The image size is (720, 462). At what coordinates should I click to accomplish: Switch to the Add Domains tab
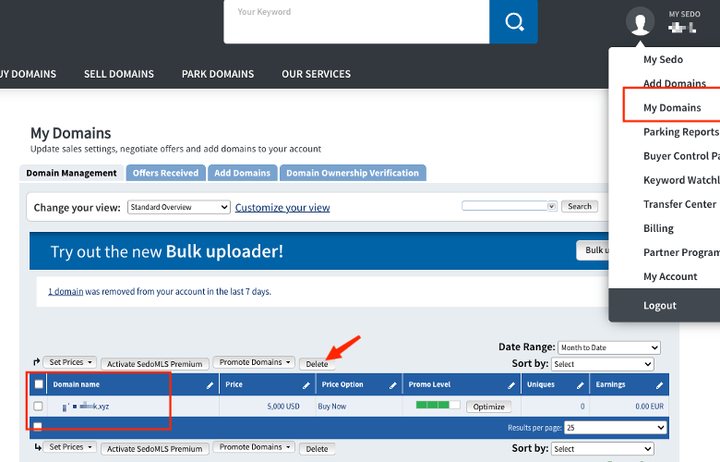click(x=242, y=173)
